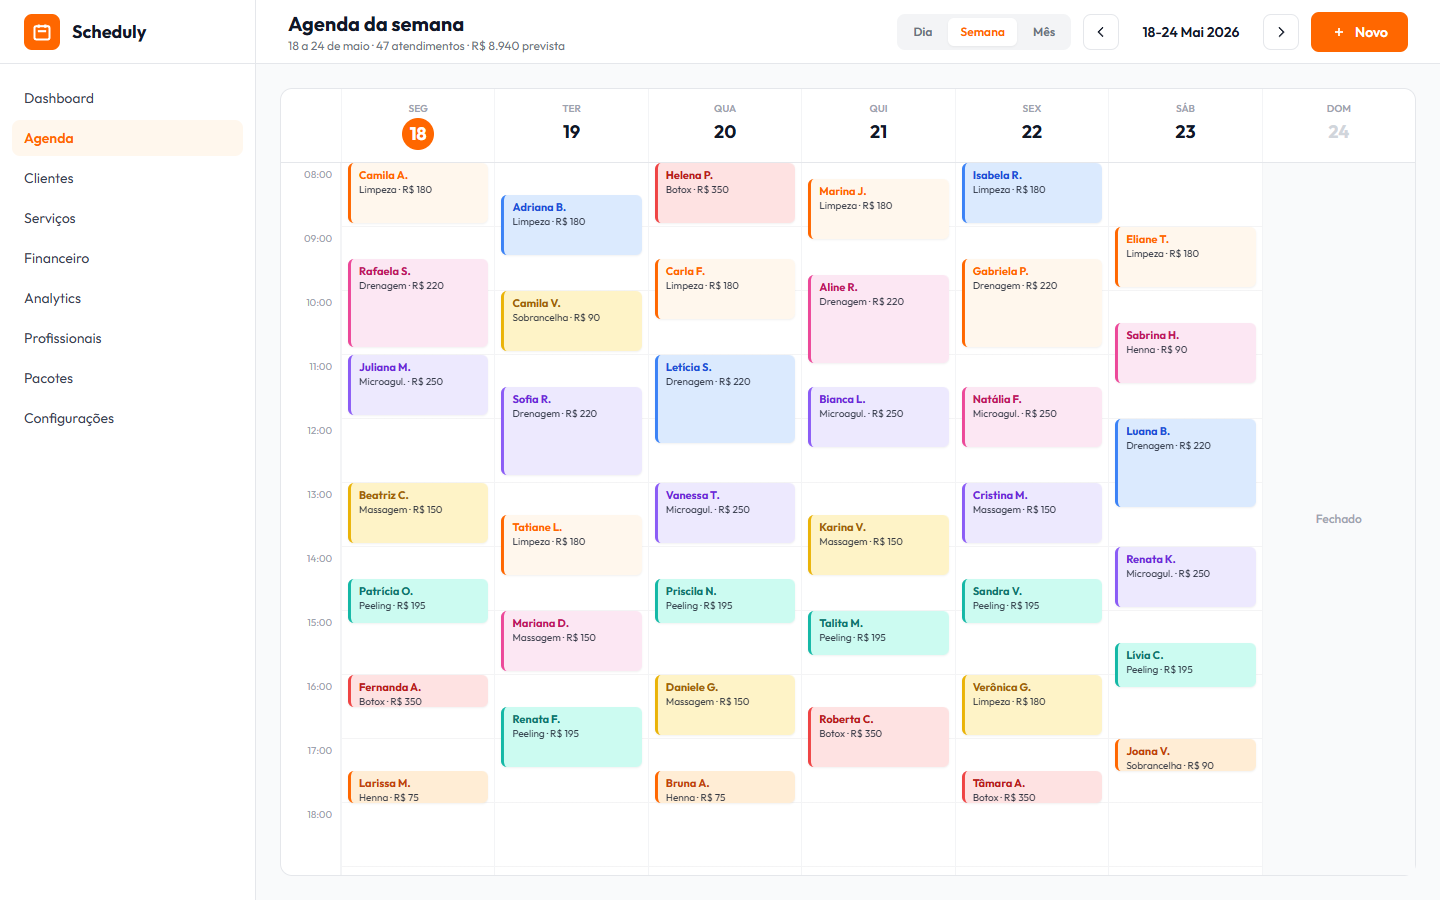Create a new appointment with Novo
The width and height of the screenshot is (1440, 900).
1359,32
